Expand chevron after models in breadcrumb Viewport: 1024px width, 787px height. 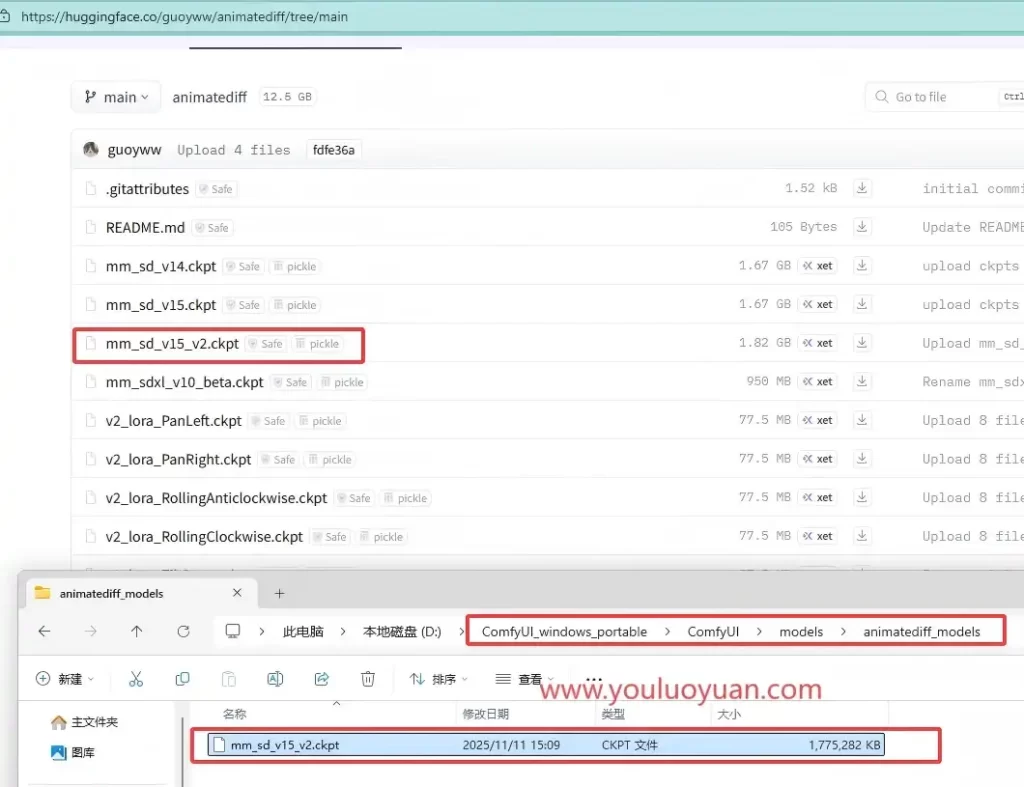pos(843,632)
